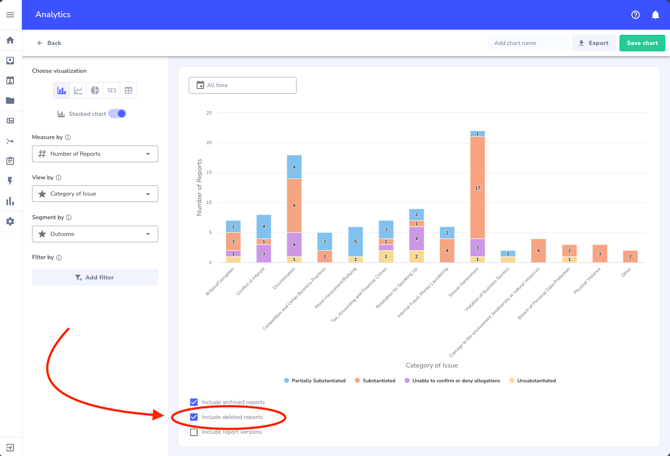Viewport: 670px width, 456px height.
Task: Pick the table visualization icon
Action: point(128,91)
